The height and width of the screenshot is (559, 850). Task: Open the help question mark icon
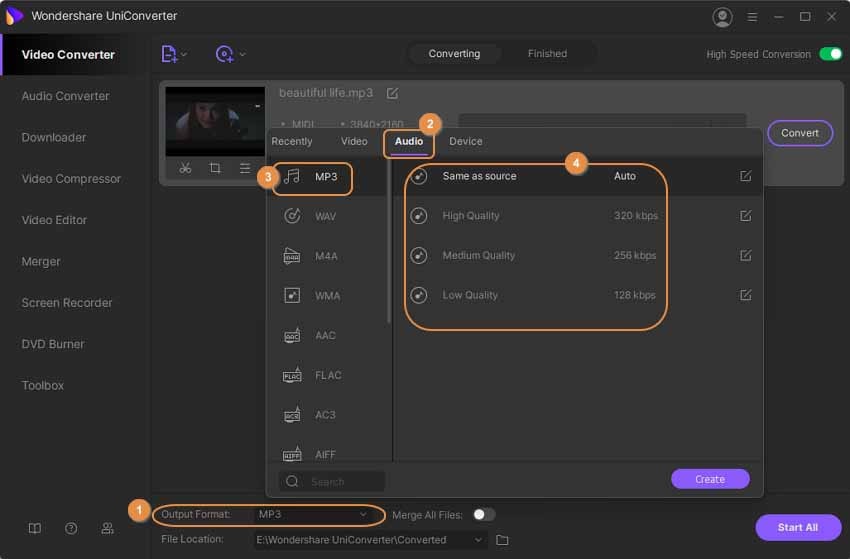tap(71, 529)
